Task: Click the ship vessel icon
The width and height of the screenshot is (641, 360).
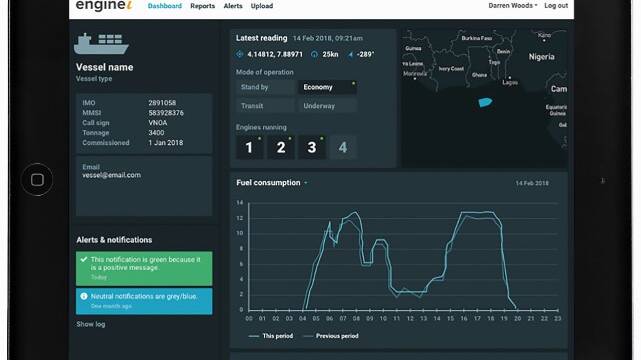Action: point(101,44)
